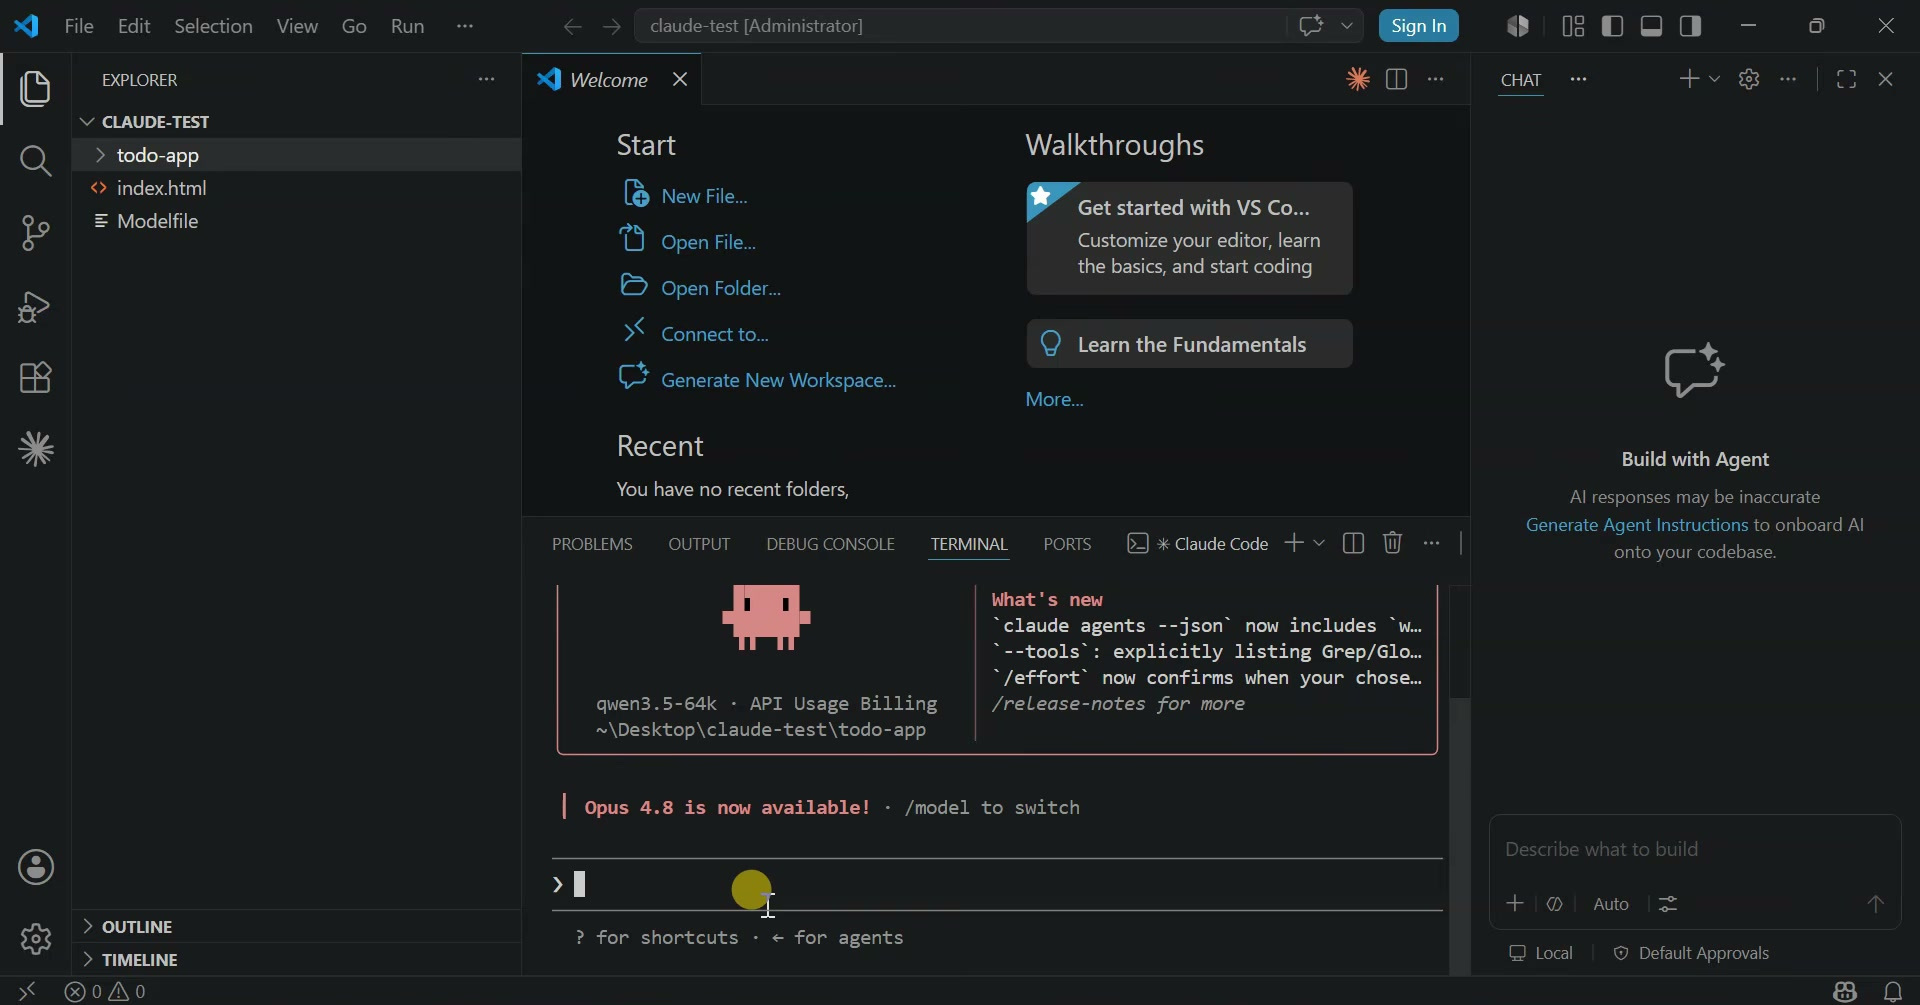Open the remote window indicator in status bar
Image resolution: width=1920 pixels, height=1005 pixels.
point(27,991)
